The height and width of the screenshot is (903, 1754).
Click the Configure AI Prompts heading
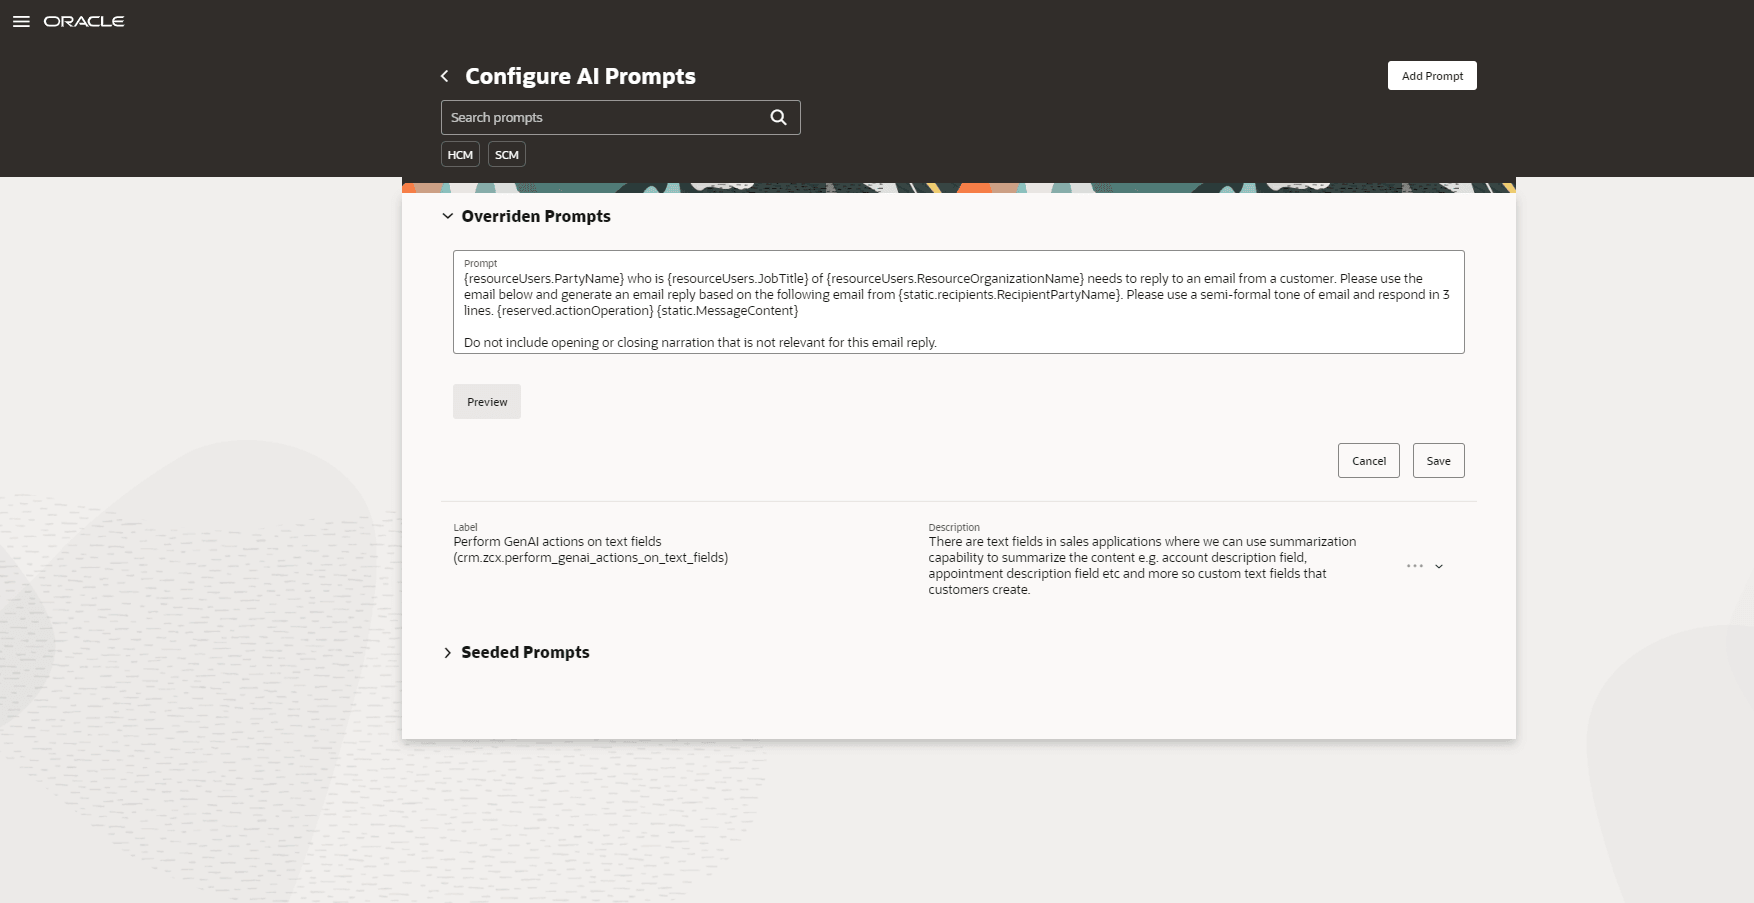pyautogui.click(x=580, y=76)
